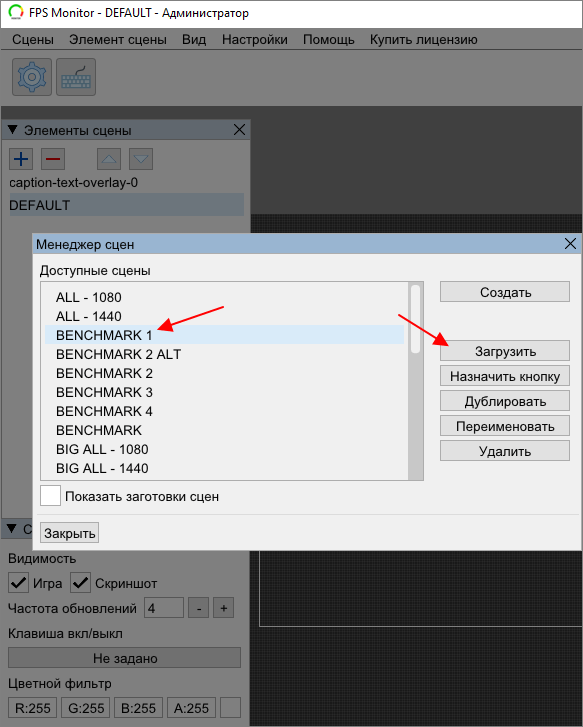Image resolution: width=583 pixels, height=727 pixels.
Task: Open the color filter preview swatch
Action: pyautogui.click(x=231, y=708)
